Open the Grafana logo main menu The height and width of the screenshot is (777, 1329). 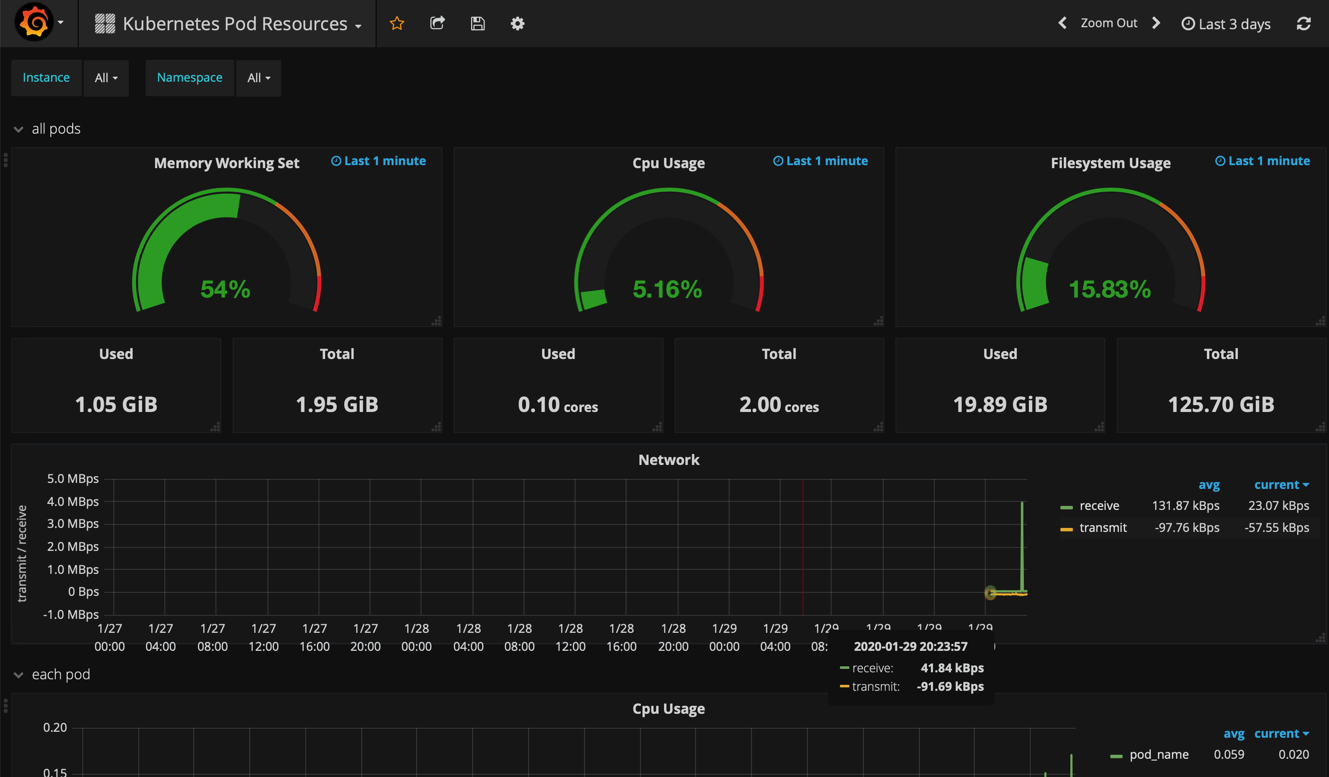34,23
